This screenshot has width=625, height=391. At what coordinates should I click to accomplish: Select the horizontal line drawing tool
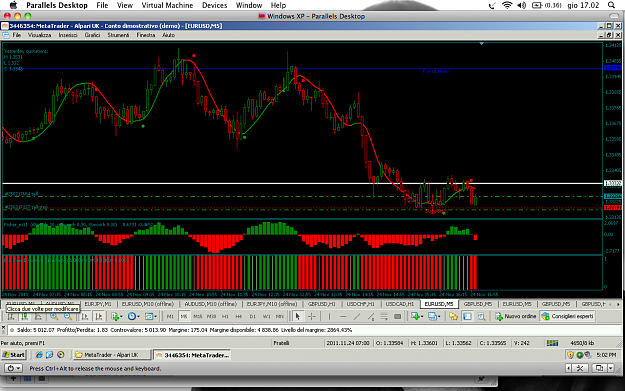(x=343, y=316)
